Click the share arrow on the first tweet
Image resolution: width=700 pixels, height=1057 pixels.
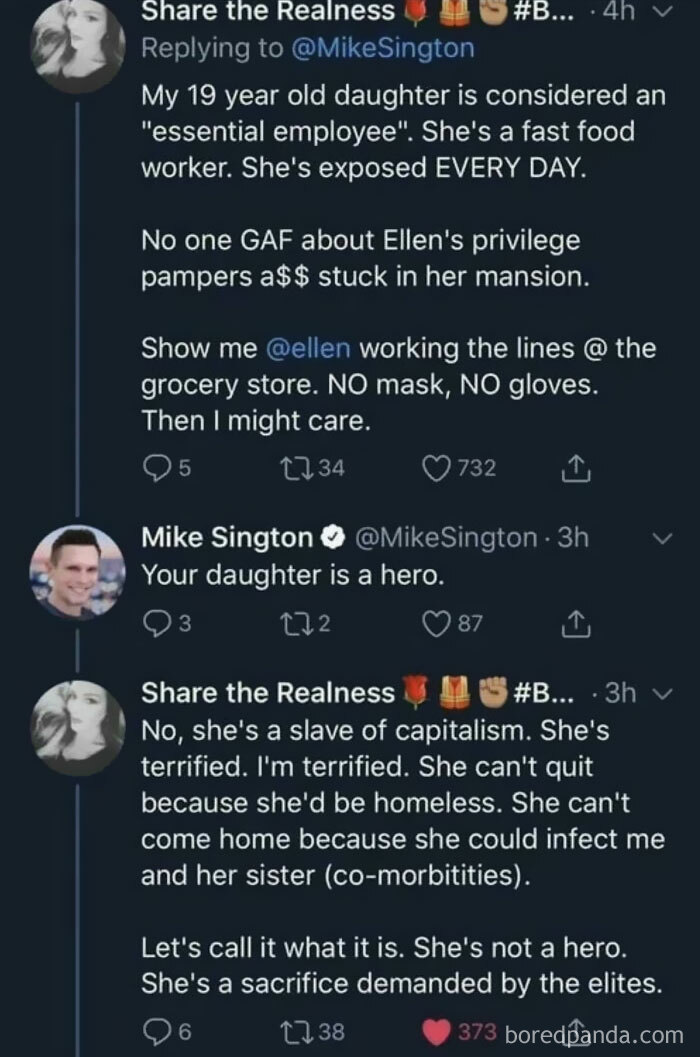575,467
